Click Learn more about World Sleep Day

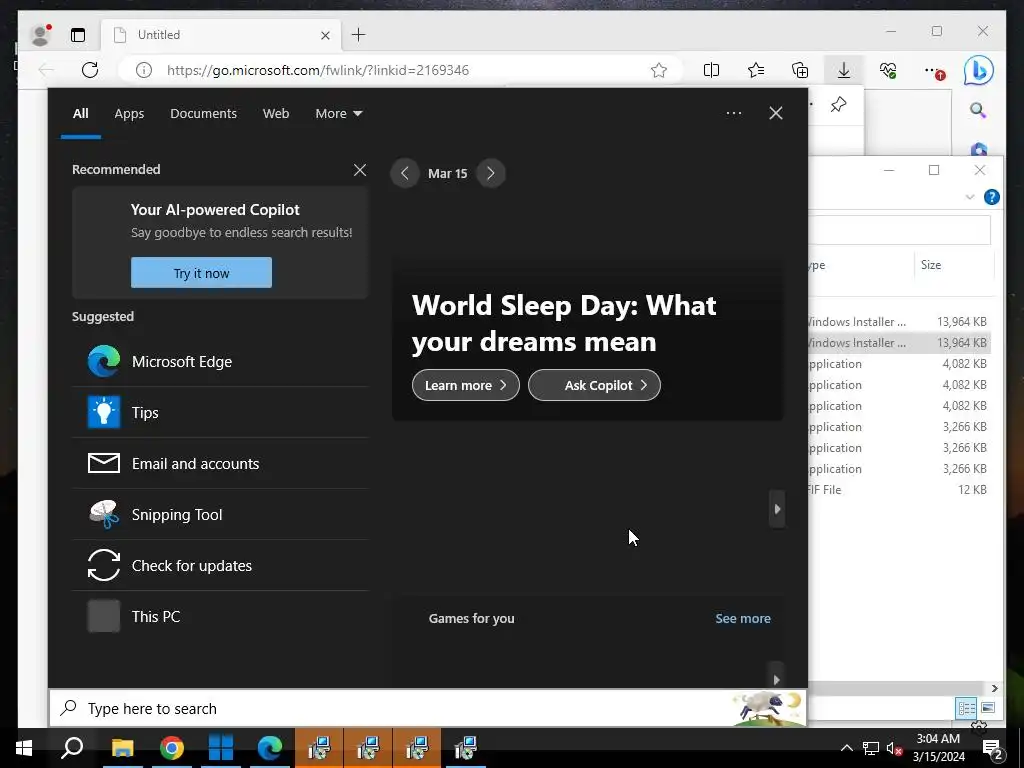click(466, 385)
